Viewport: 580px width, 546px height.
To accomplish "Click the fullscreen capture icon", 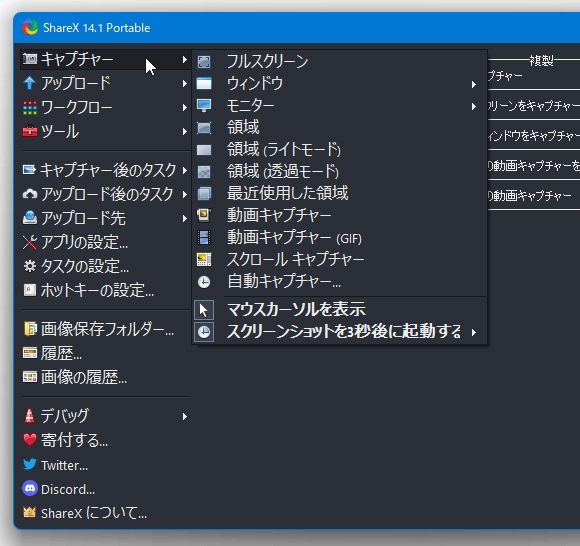I will (x=204, y=62).
